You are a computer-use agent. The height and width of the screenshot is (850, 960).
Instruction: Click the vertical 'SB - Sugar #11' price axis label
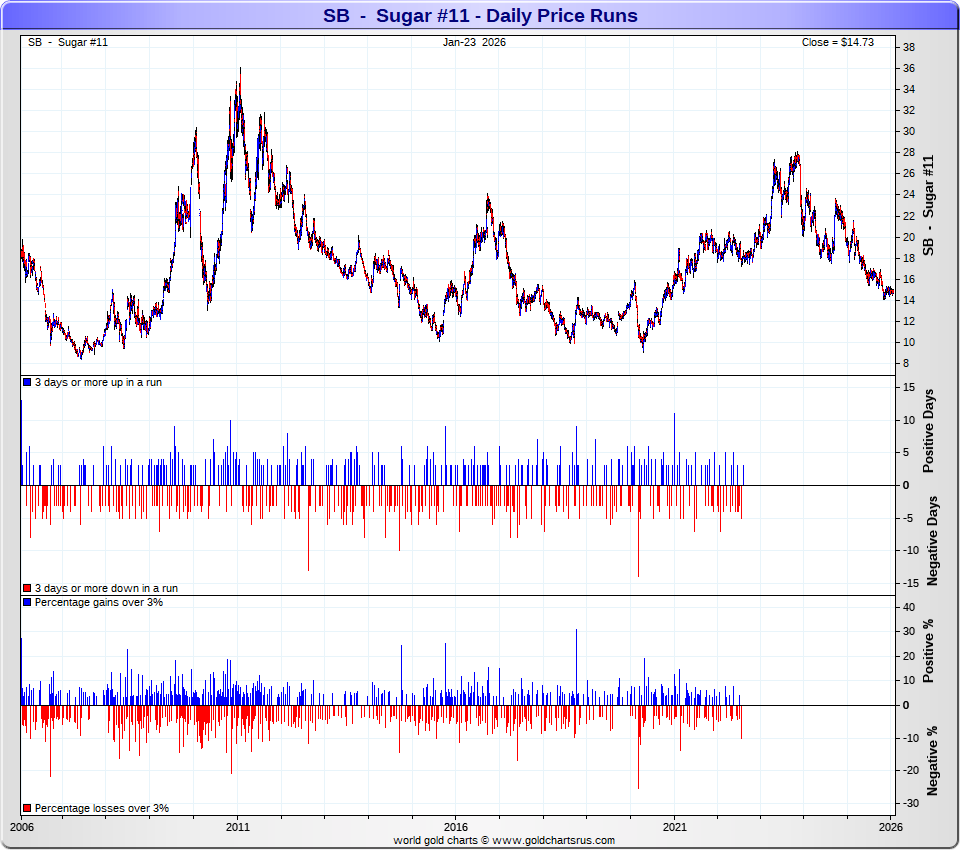(x=928, y=205)
